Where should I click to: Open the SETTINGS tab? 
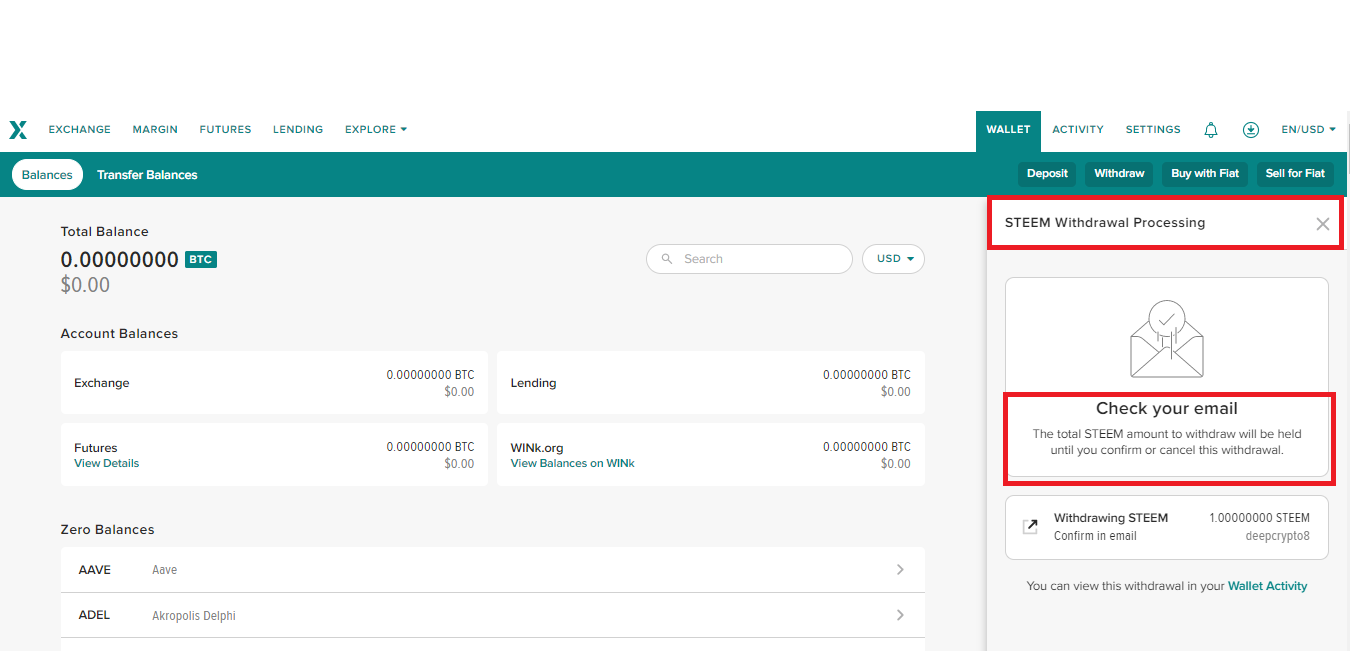[1153, 129]
